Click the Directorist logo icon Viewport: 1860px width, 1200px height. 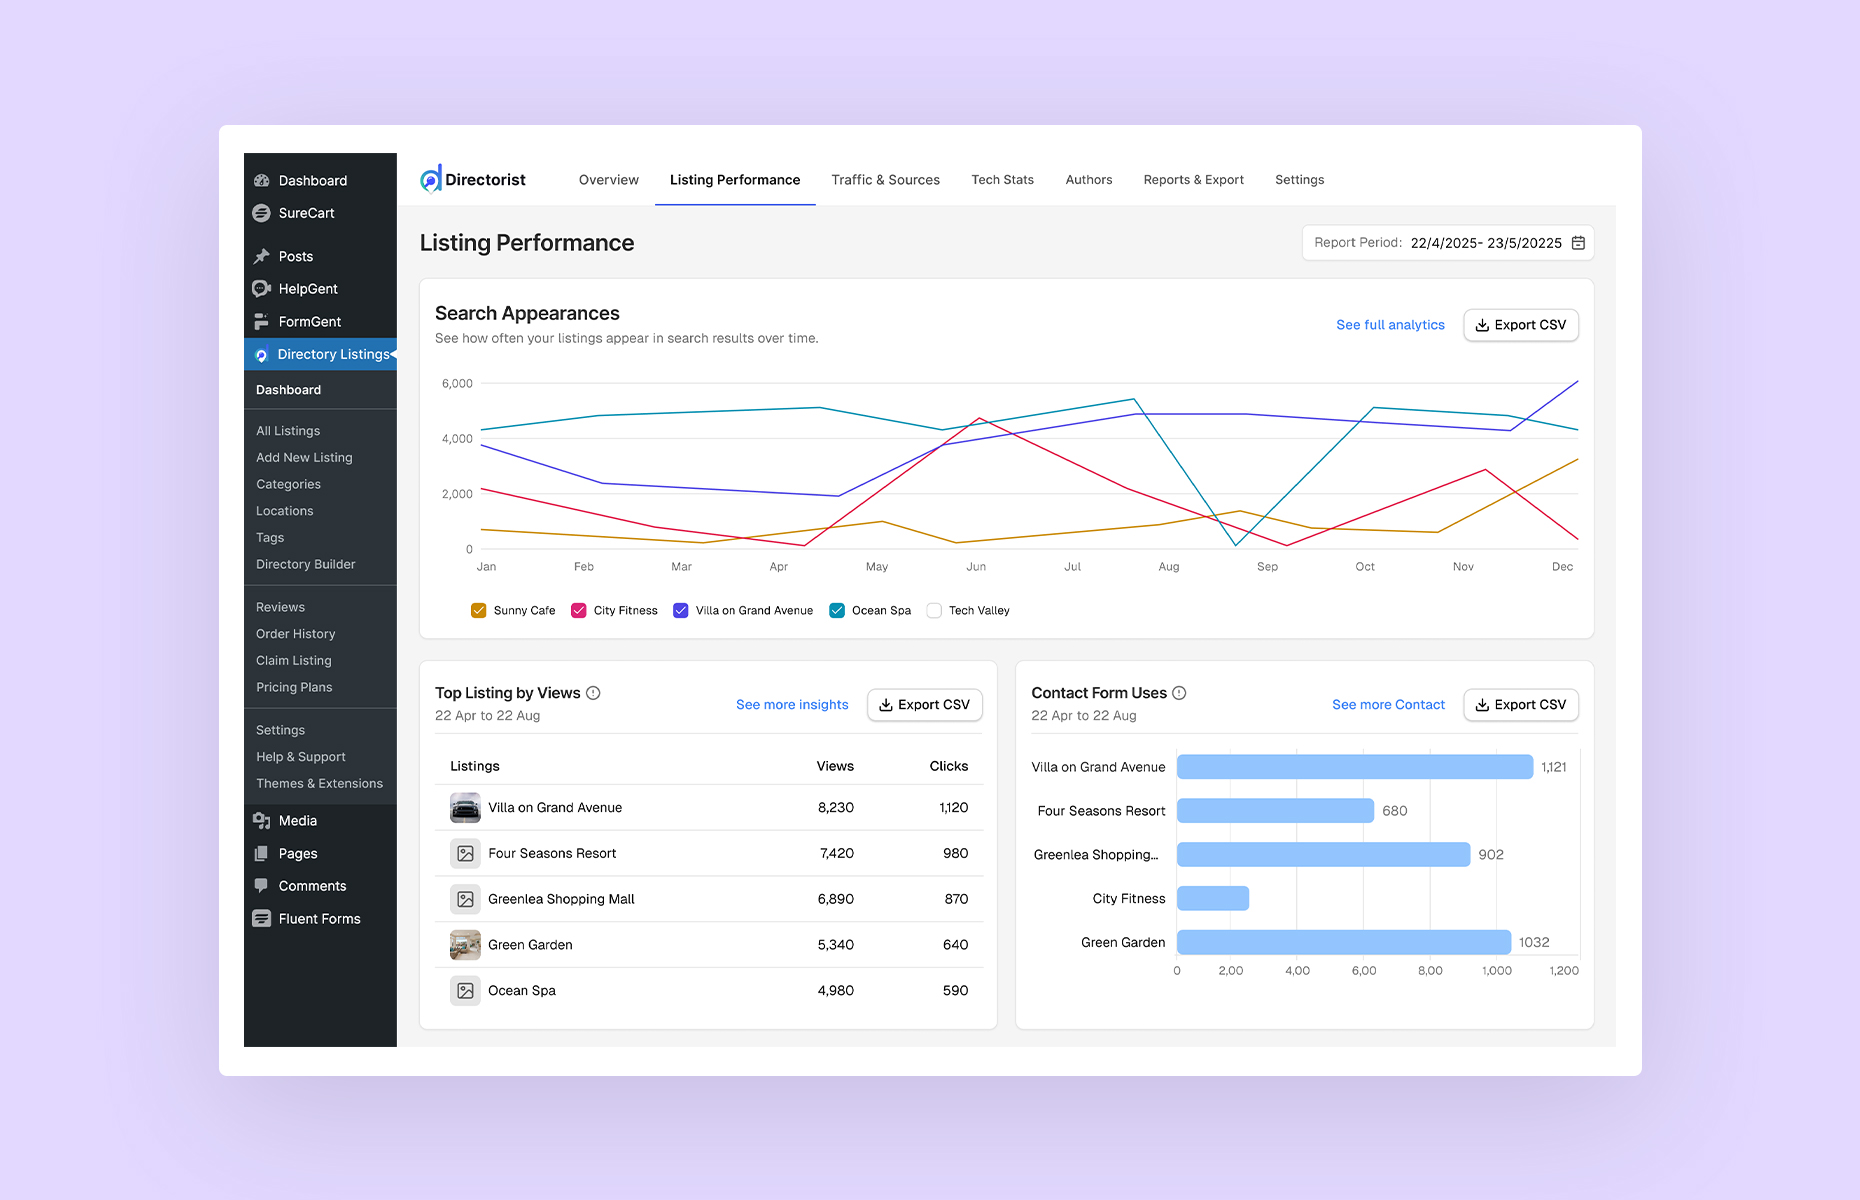[431, 178]
